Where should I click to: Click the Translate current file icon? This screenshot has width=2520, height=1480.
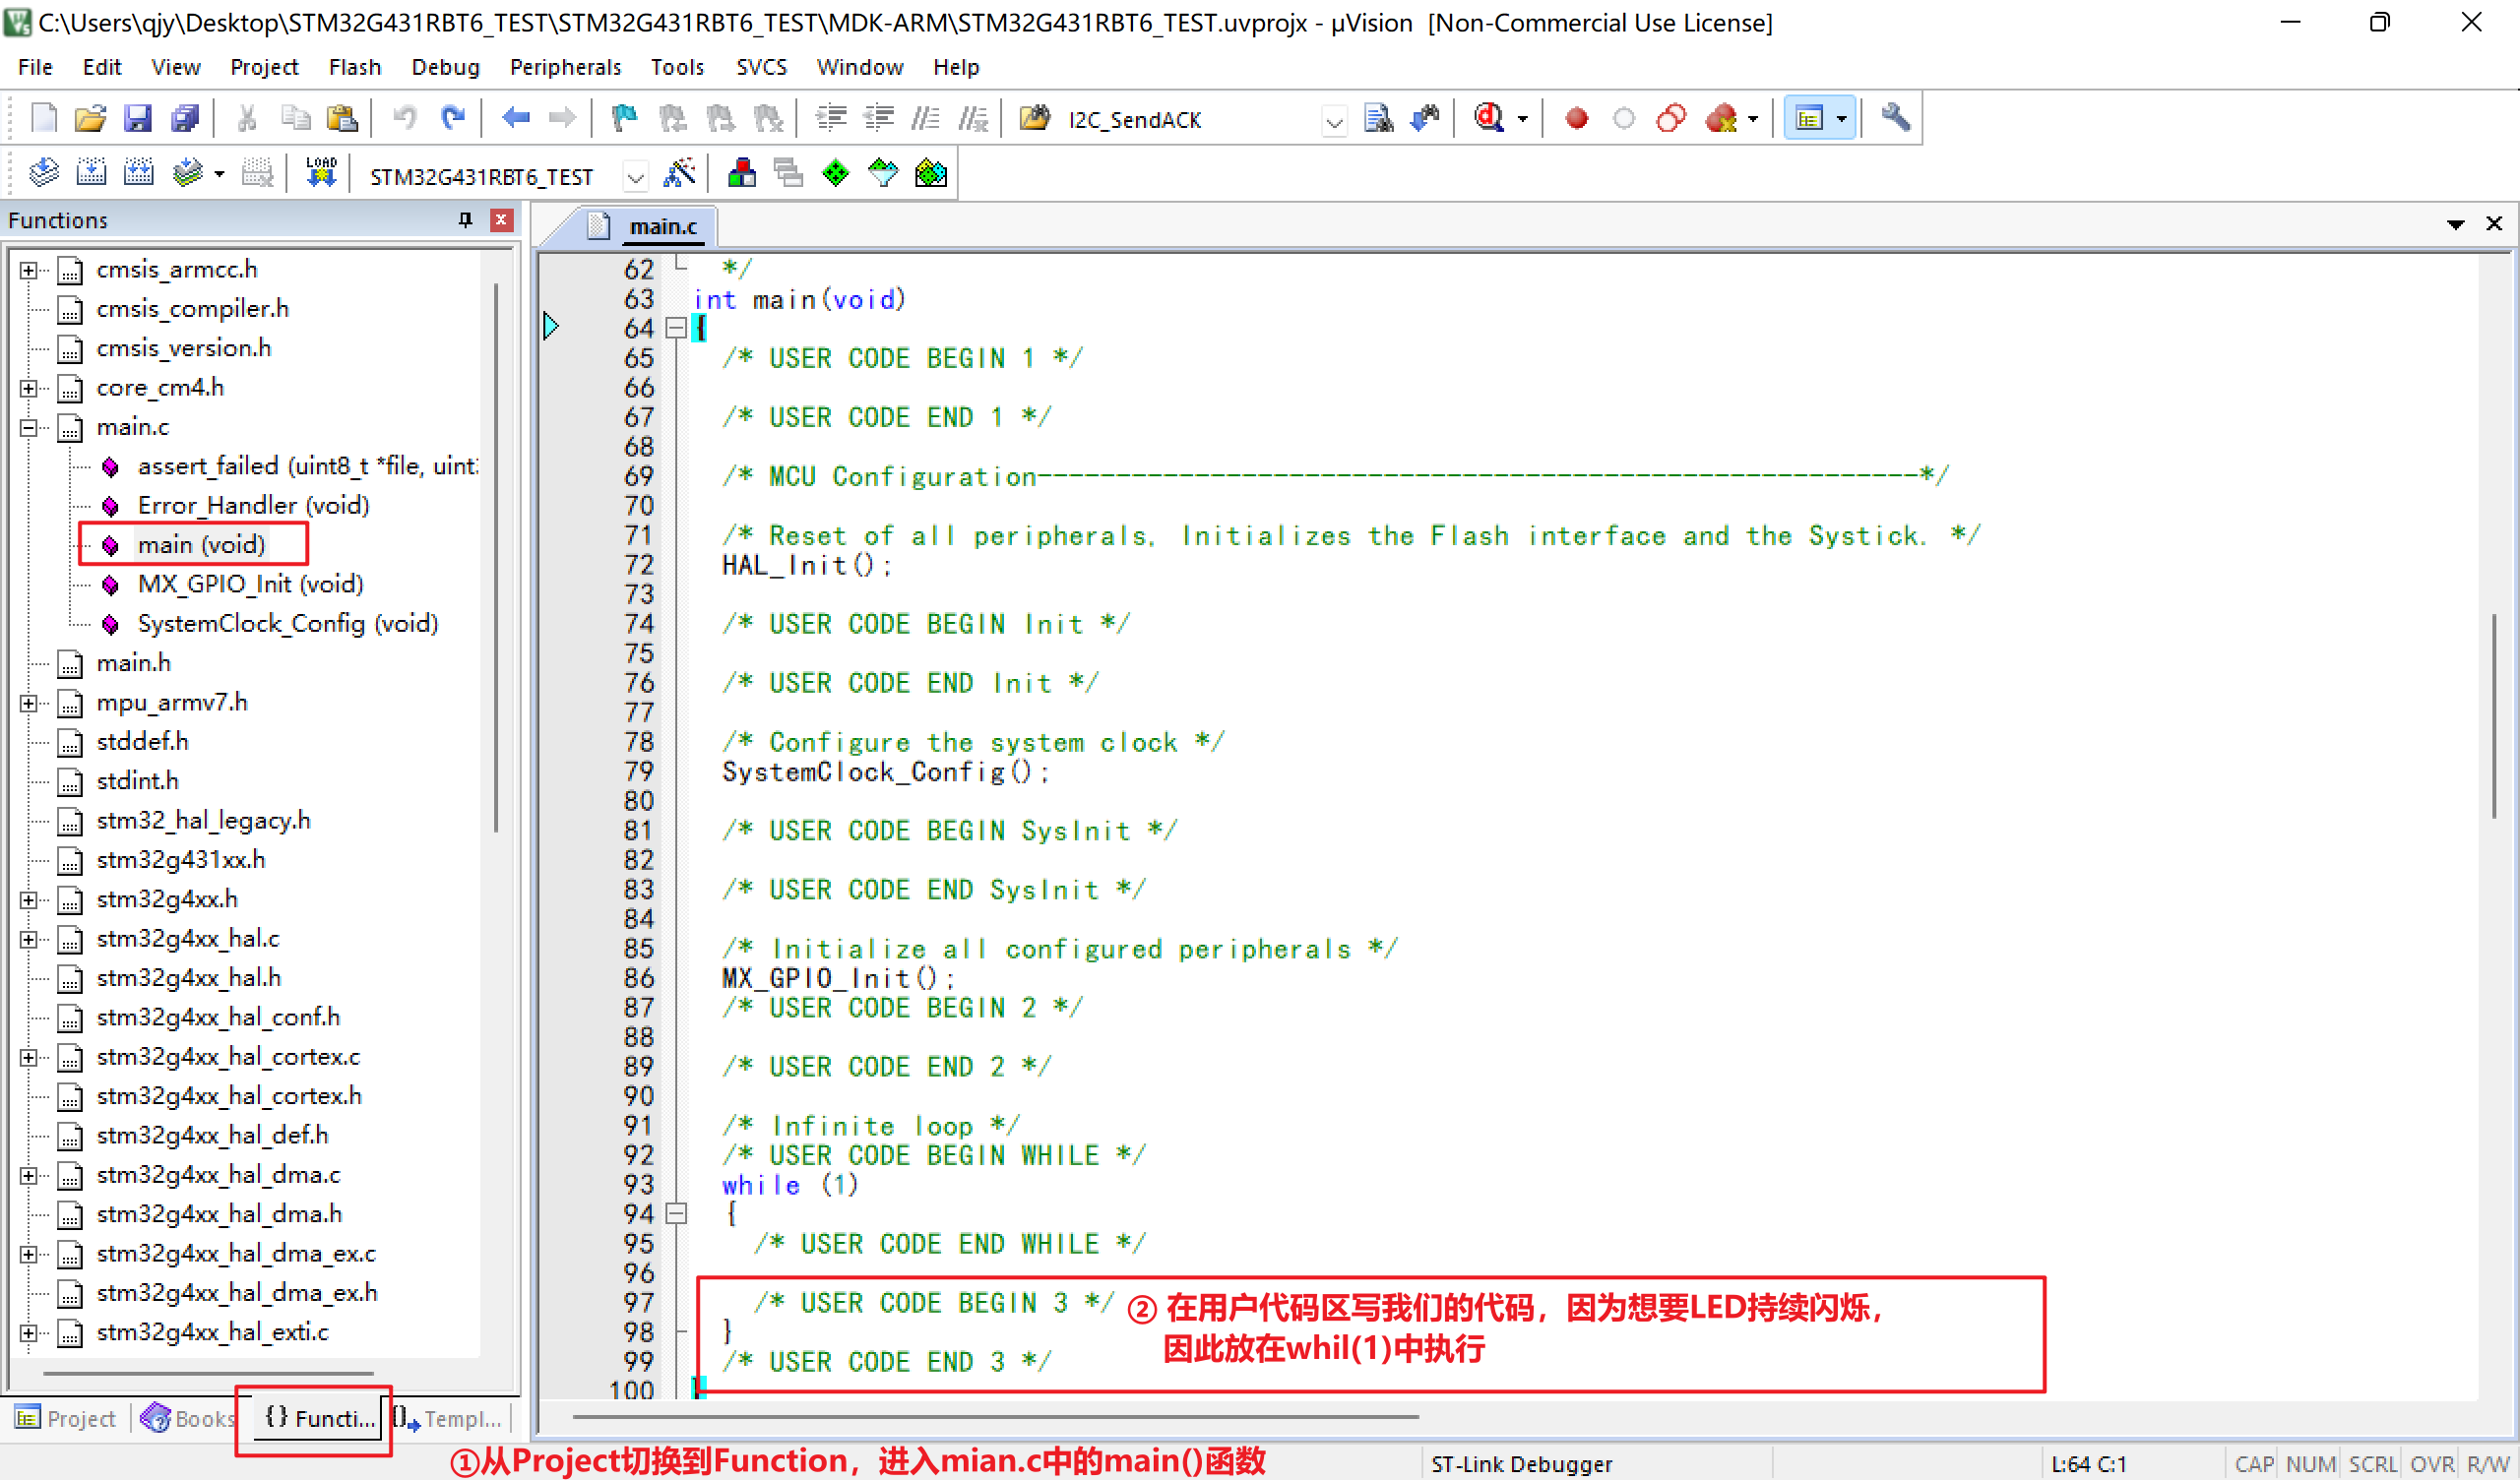click(43, 173)
